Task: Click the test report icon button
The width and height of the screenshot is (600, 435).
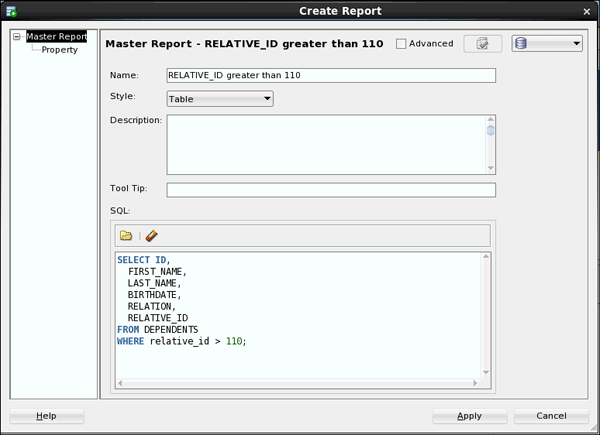Action: [483, 44]
